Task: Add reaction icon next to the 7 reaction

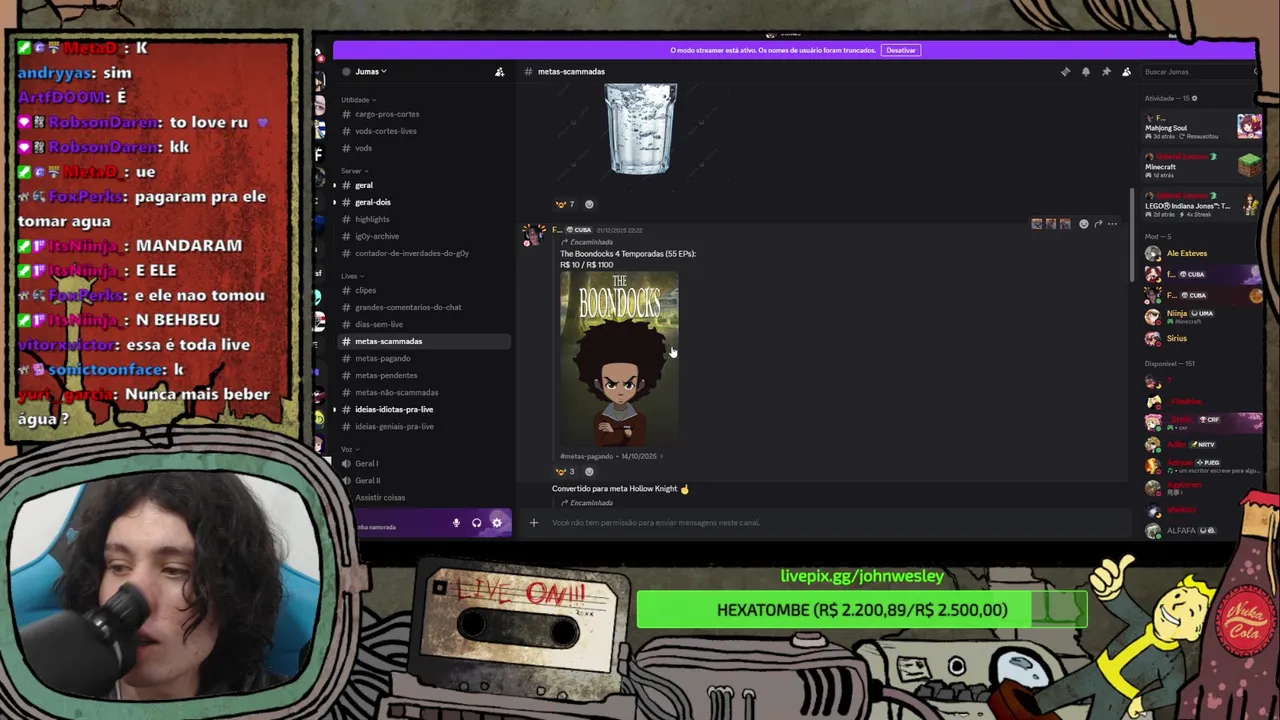Action: [x=589, y=204]
